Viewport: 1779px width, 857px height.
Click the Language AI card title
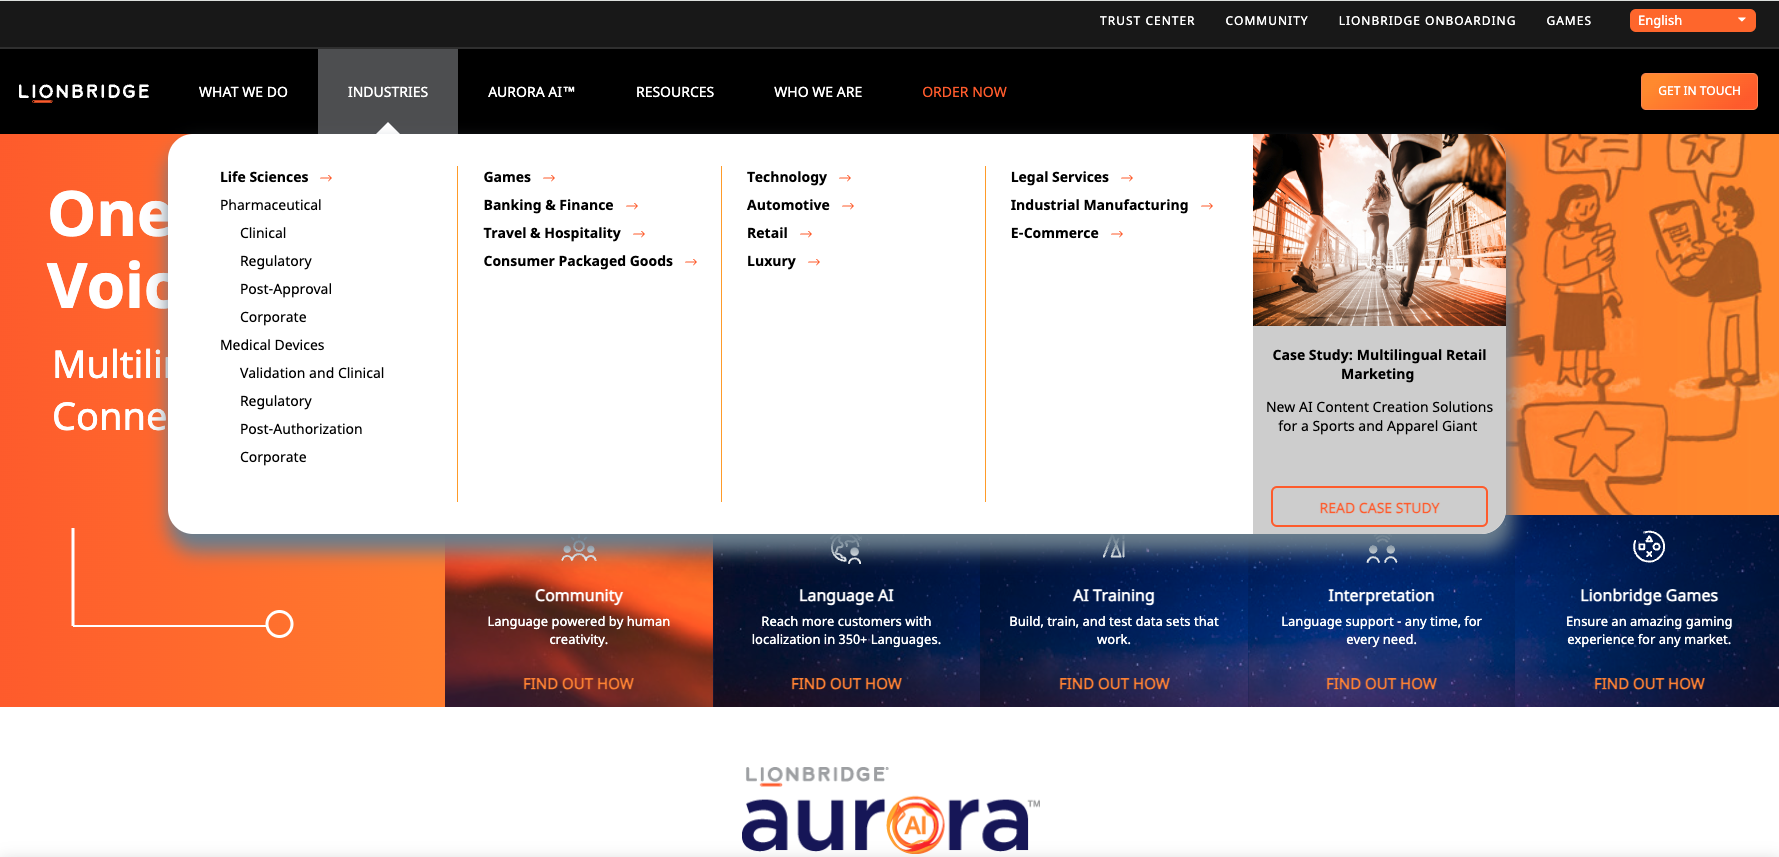[846, 596]
